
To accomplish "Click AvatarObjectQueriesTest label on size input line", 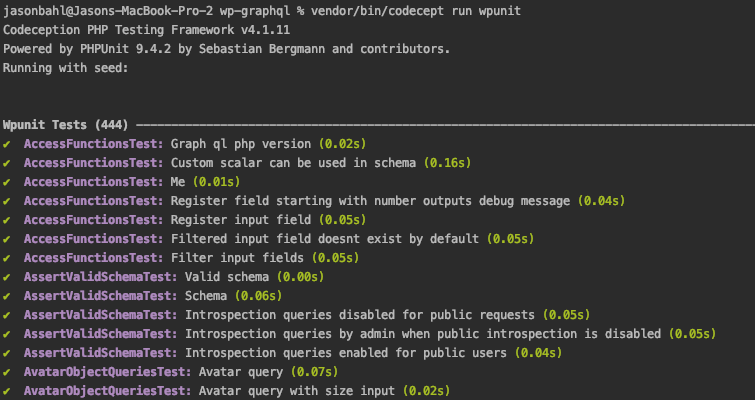I will (107, 391).
